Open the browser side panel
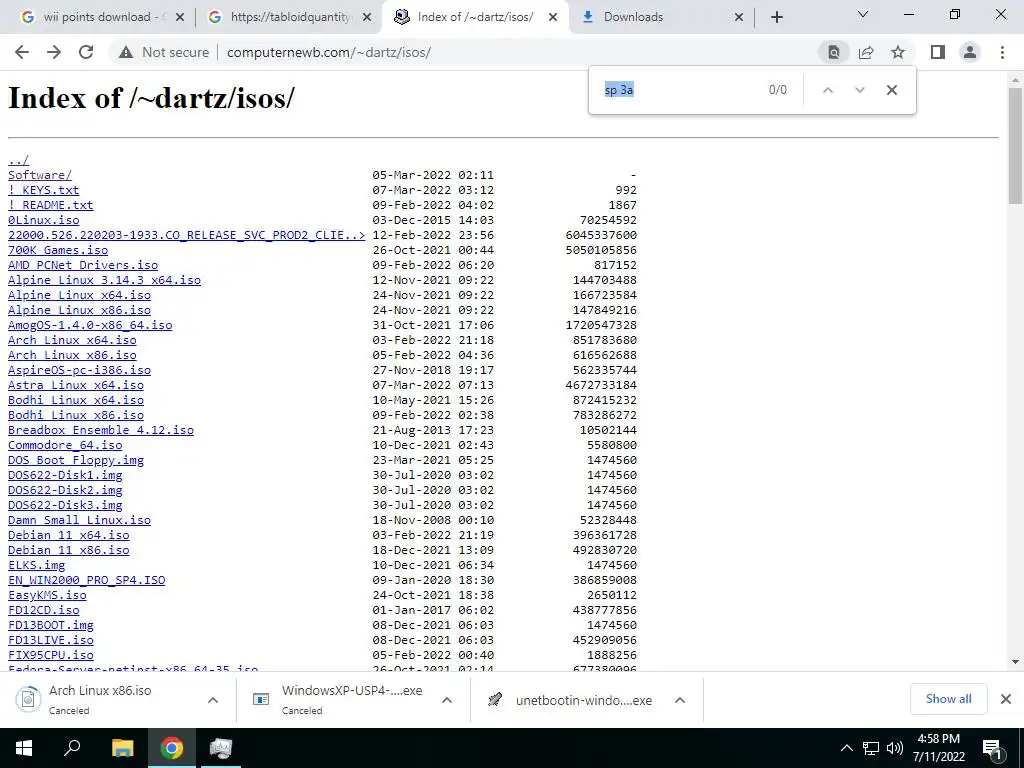 coord(938,52)
